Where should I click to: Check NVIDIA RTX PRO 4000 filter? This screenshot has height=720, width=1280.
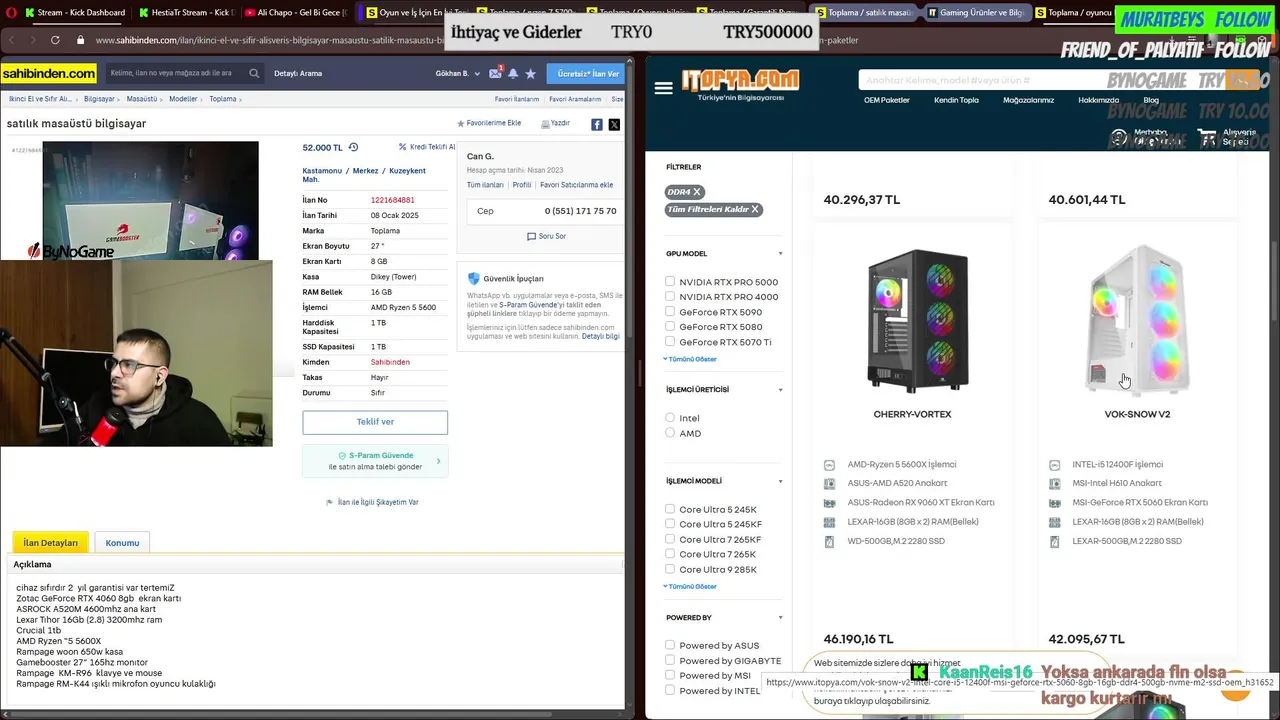(670, 297)
